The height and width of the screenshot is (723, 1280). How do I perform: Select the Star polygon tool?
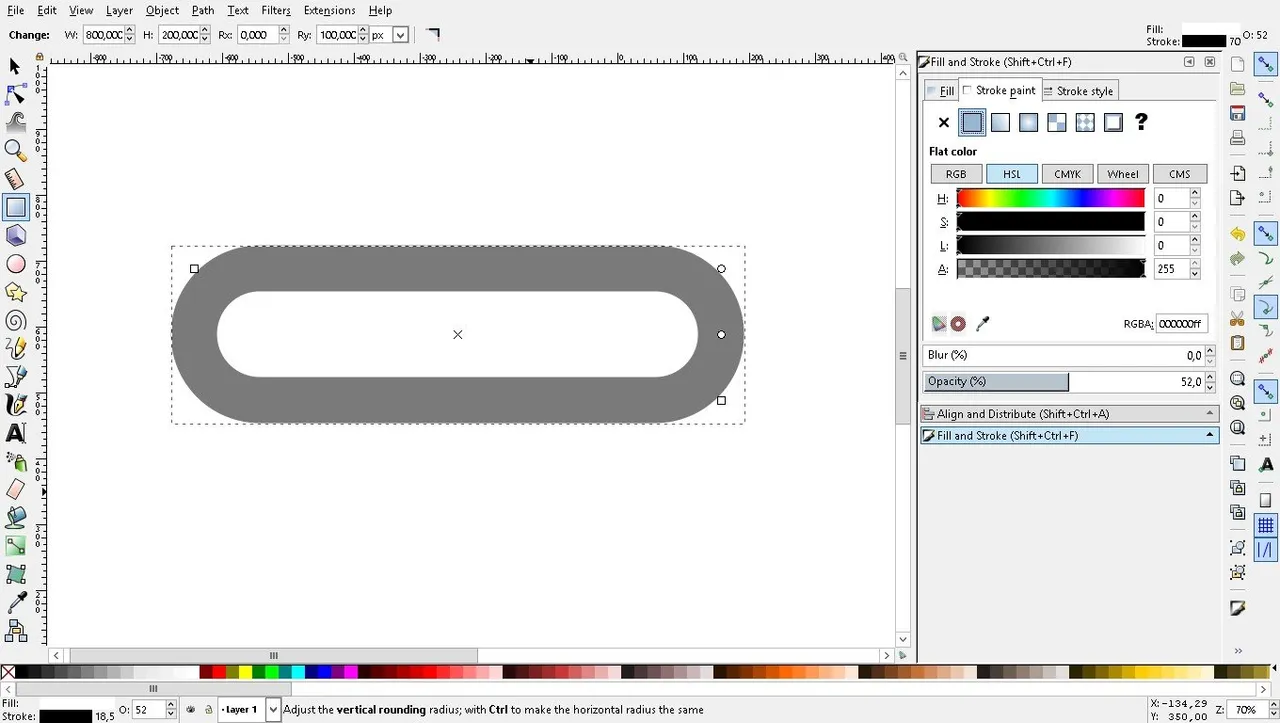tap(15, 292)
